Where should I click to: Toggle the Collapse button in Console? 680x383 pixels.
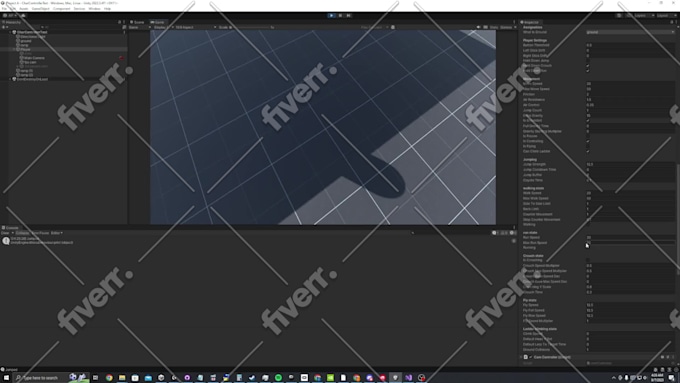click(x=22, y=233)
